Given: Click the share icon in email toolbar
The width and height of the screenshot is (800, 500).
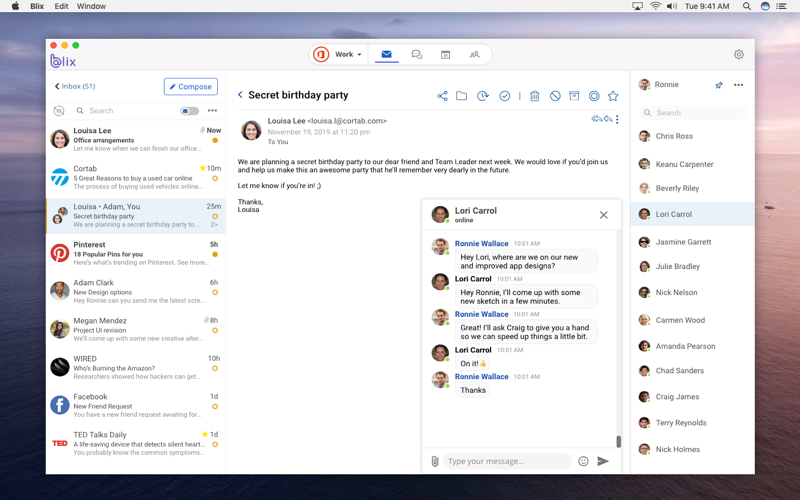Looking at the screenshot, I should pos(442,96).
